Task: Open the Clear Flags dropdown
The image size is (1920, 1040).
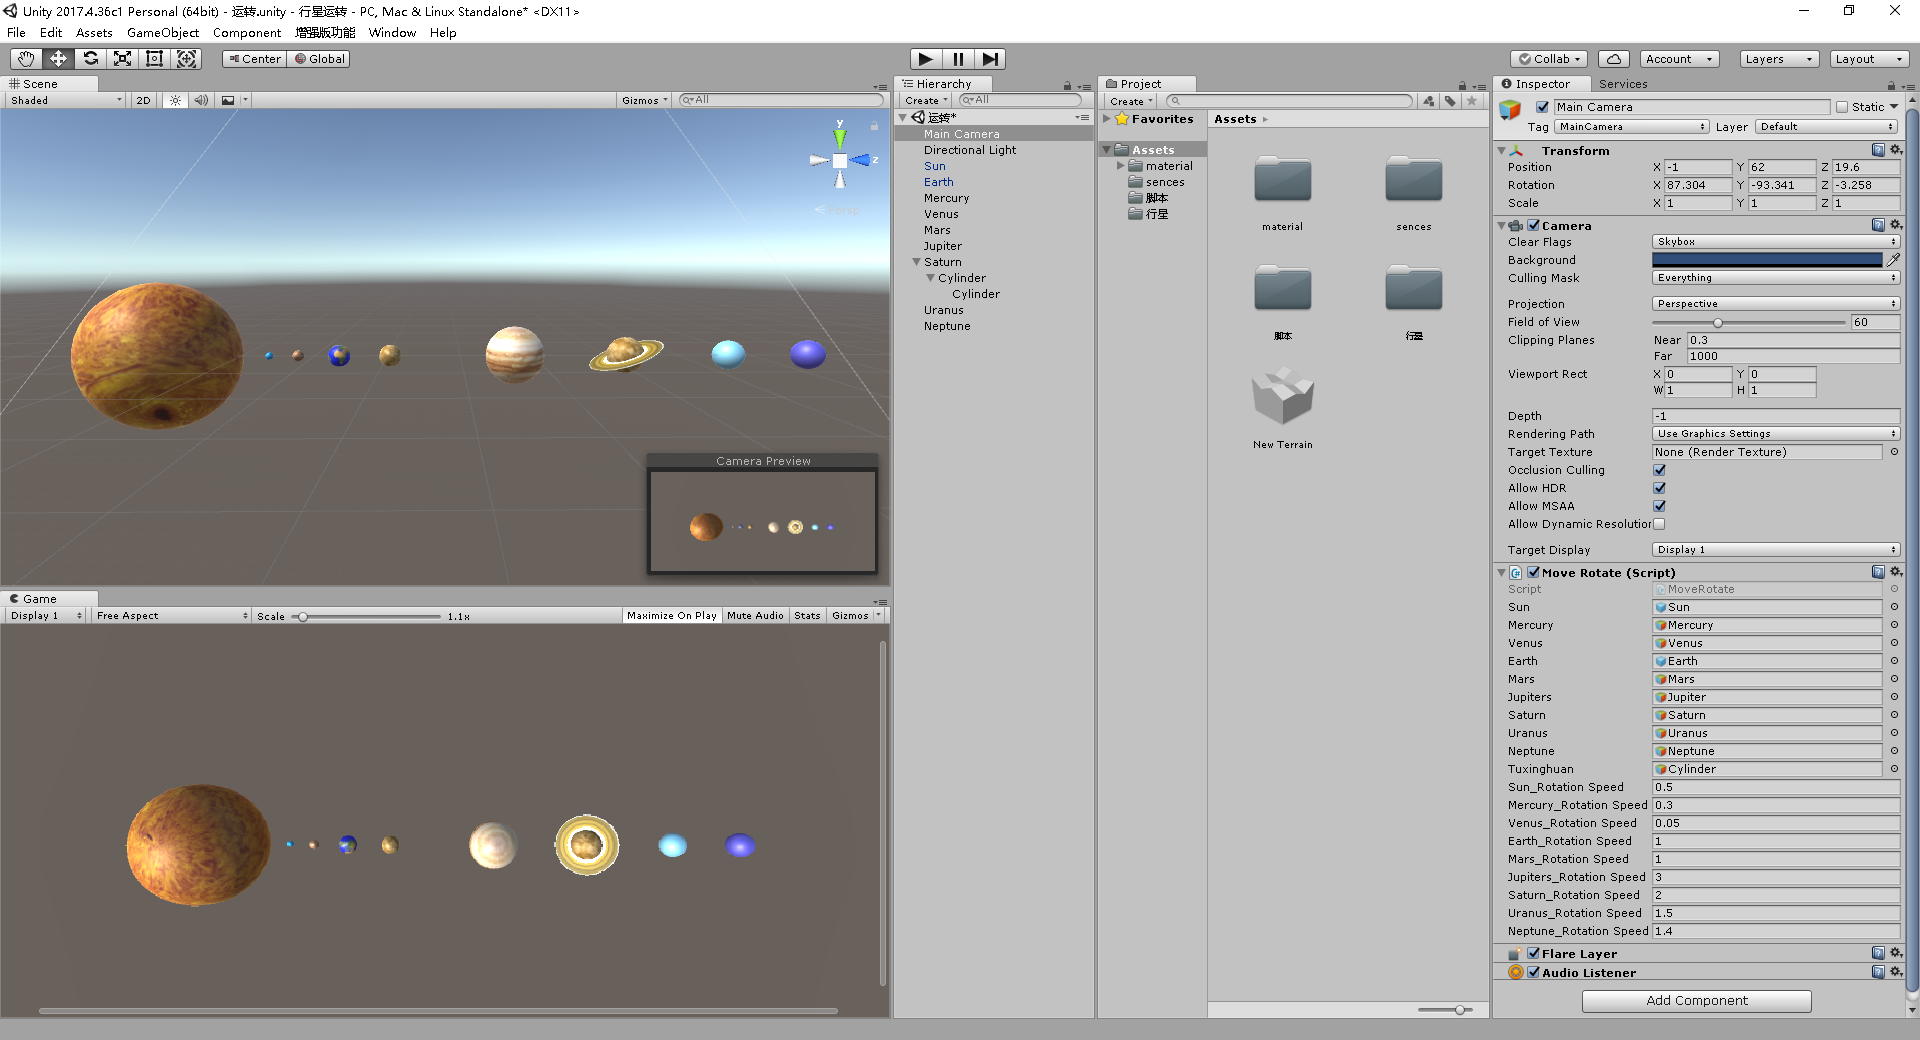Action: (1775, 241)
